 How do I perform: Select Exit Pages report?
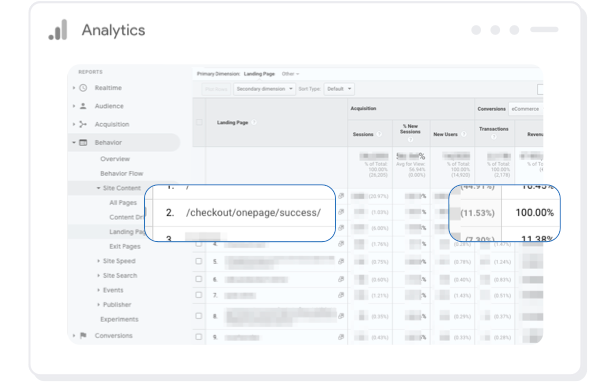point(125,246)
